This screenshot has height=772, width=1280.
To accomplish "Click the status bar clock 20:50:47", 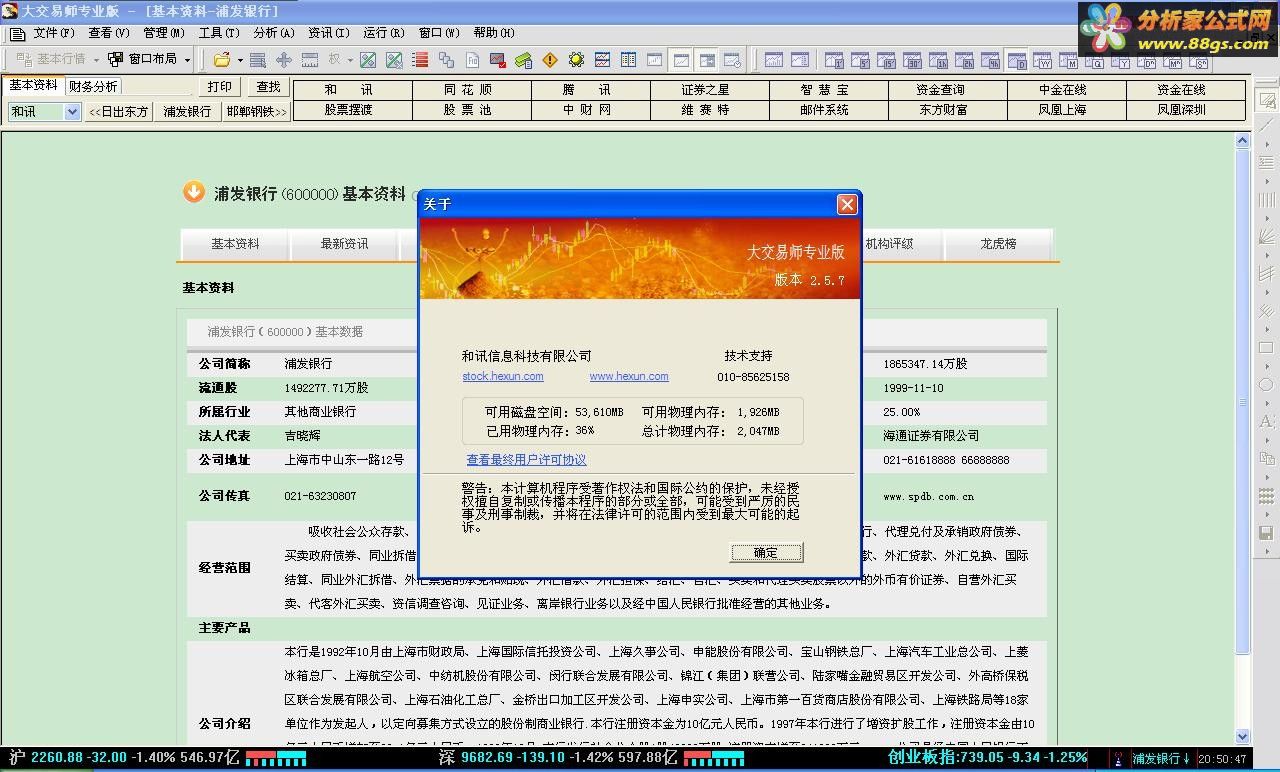I will [1222, 759].
